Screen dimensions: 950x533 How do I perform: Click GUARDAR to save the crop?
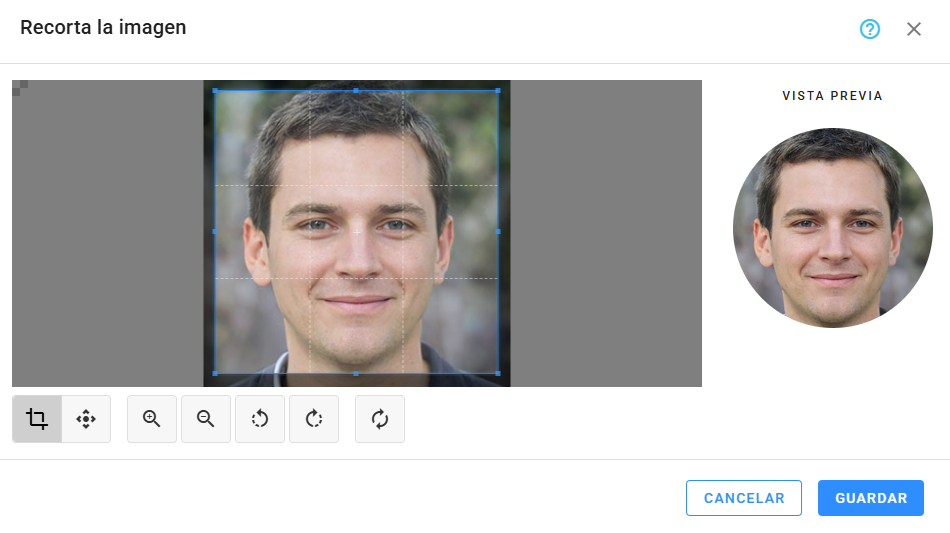[x=870, y=498]
